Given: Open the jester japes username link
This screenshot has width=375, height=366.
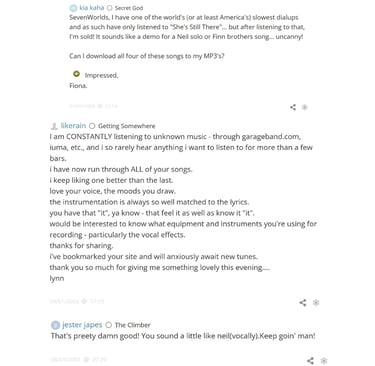Looking at the screenshot, I should pos(82,325).
